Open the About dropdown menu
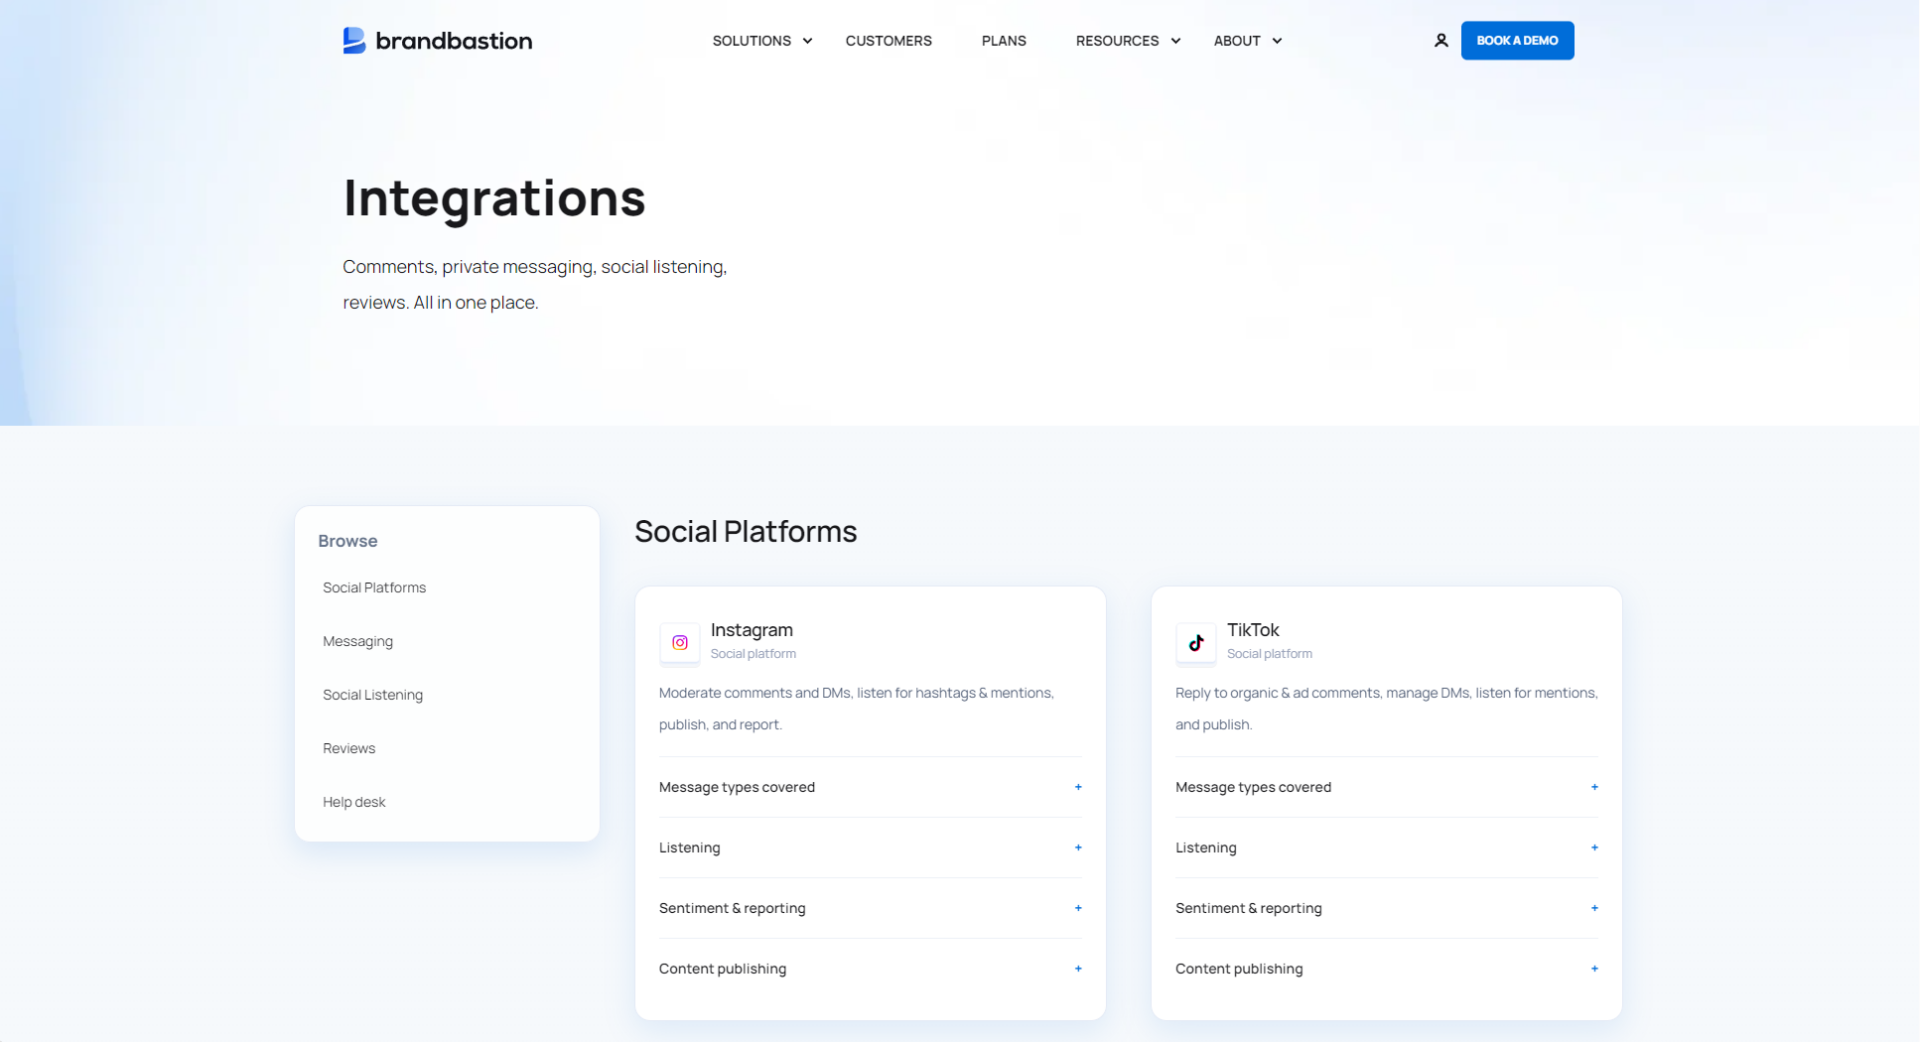This screenshot has height=1042, width=1920. tap(1246, 41)
